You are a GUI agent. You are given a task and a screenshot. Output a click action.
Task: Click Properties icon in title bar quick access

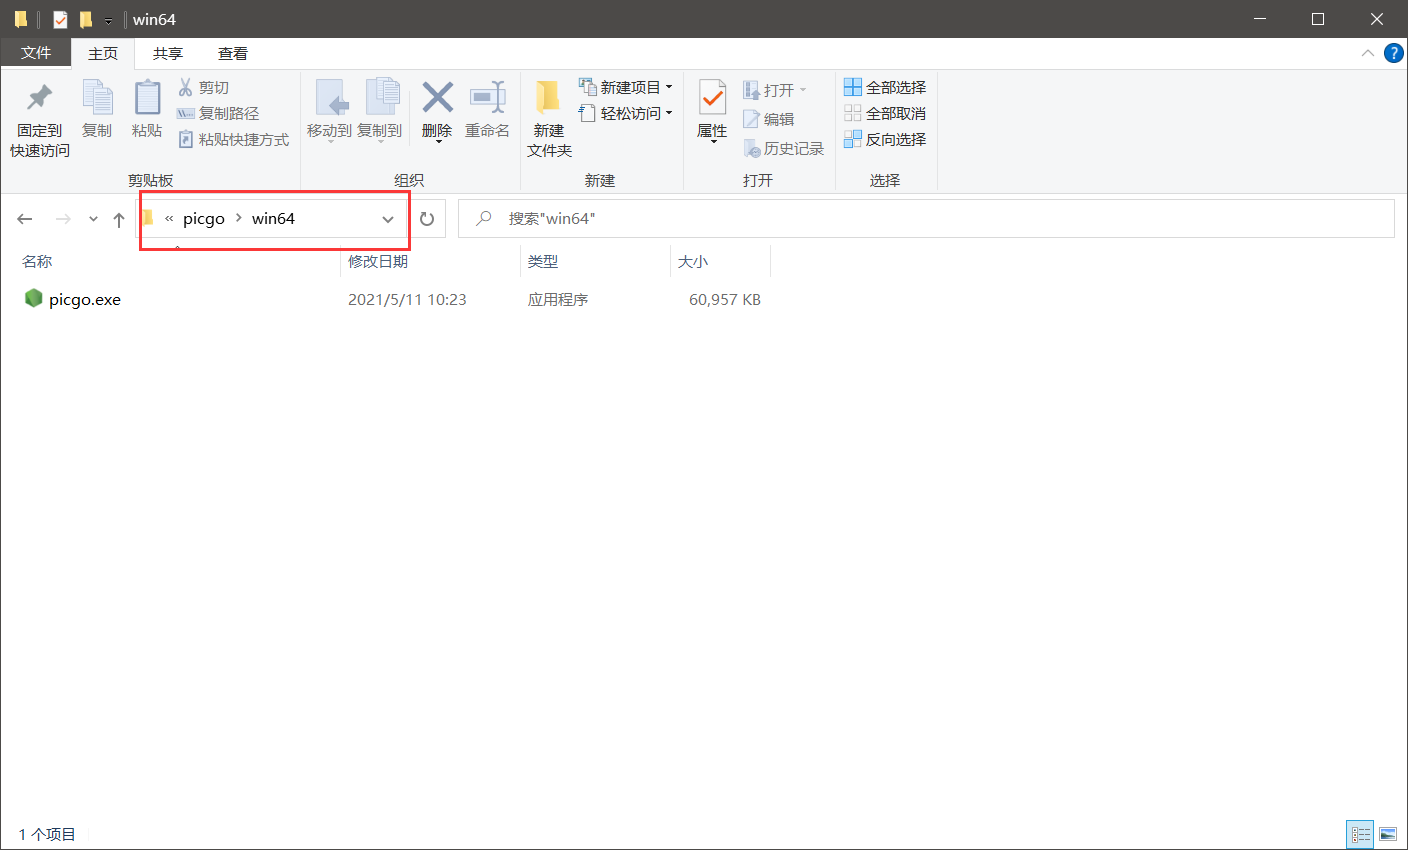pyautogui.click(x=60, y=19)
